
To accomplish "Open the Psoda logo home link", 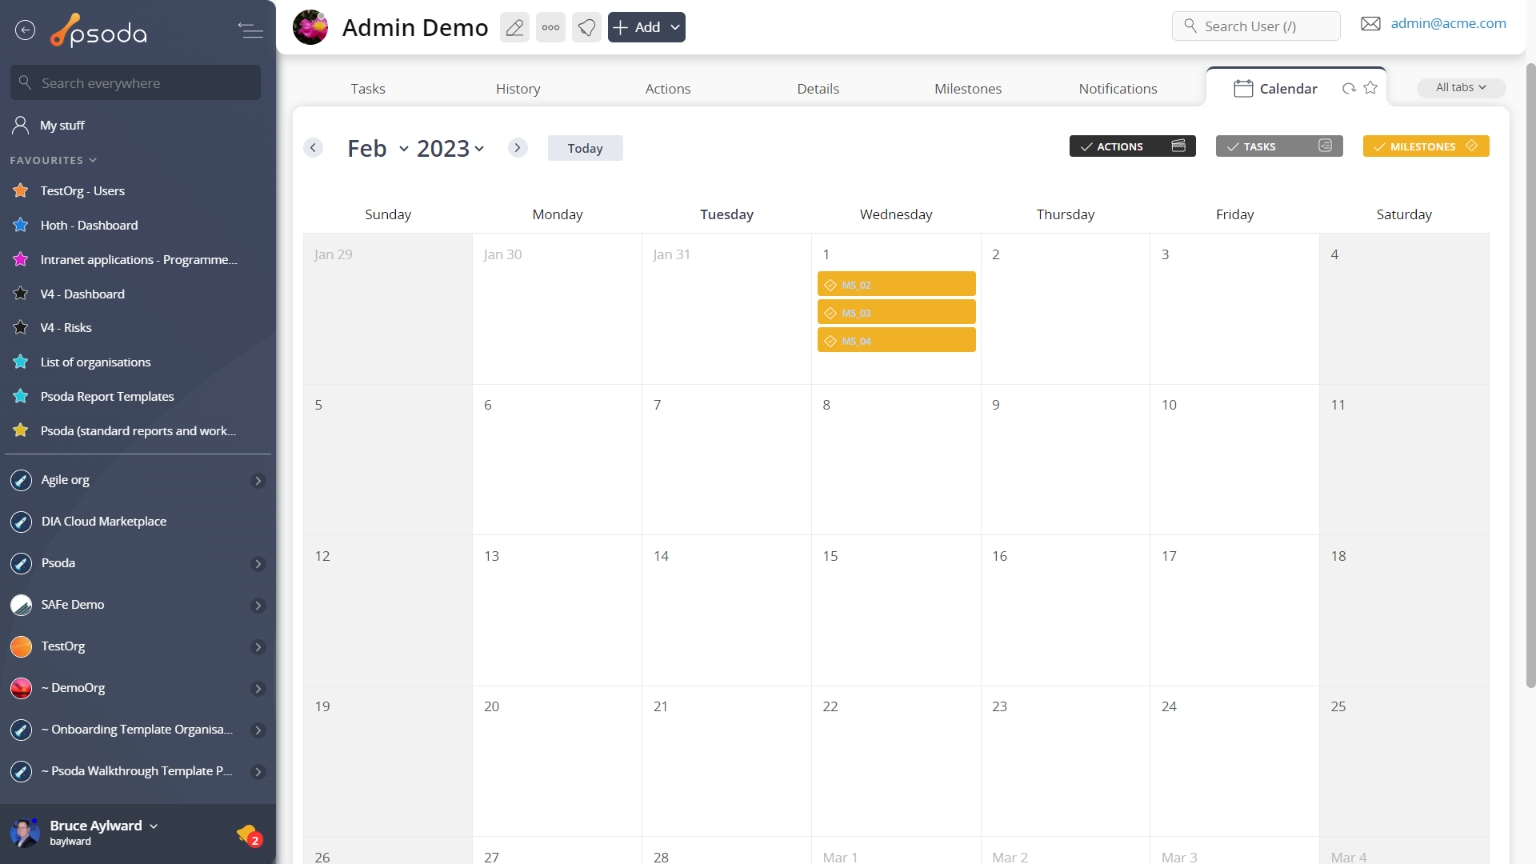I will click(x=99, y=32).
